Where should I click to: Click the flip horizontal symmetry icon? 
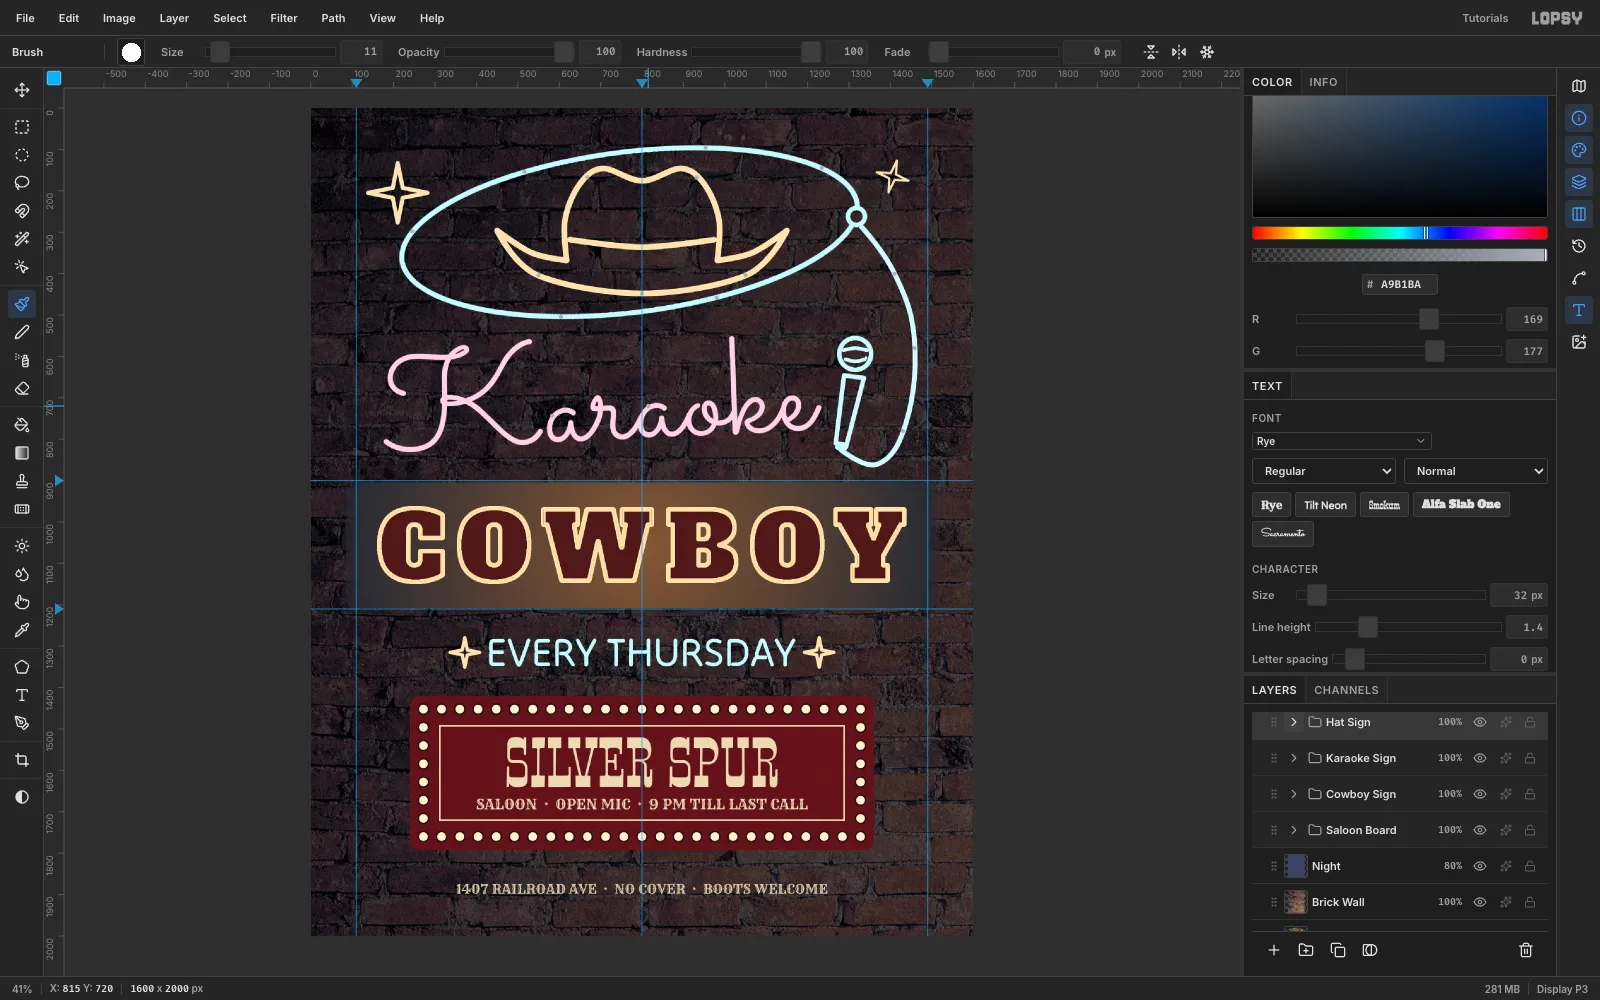(x=1179, y=52)
